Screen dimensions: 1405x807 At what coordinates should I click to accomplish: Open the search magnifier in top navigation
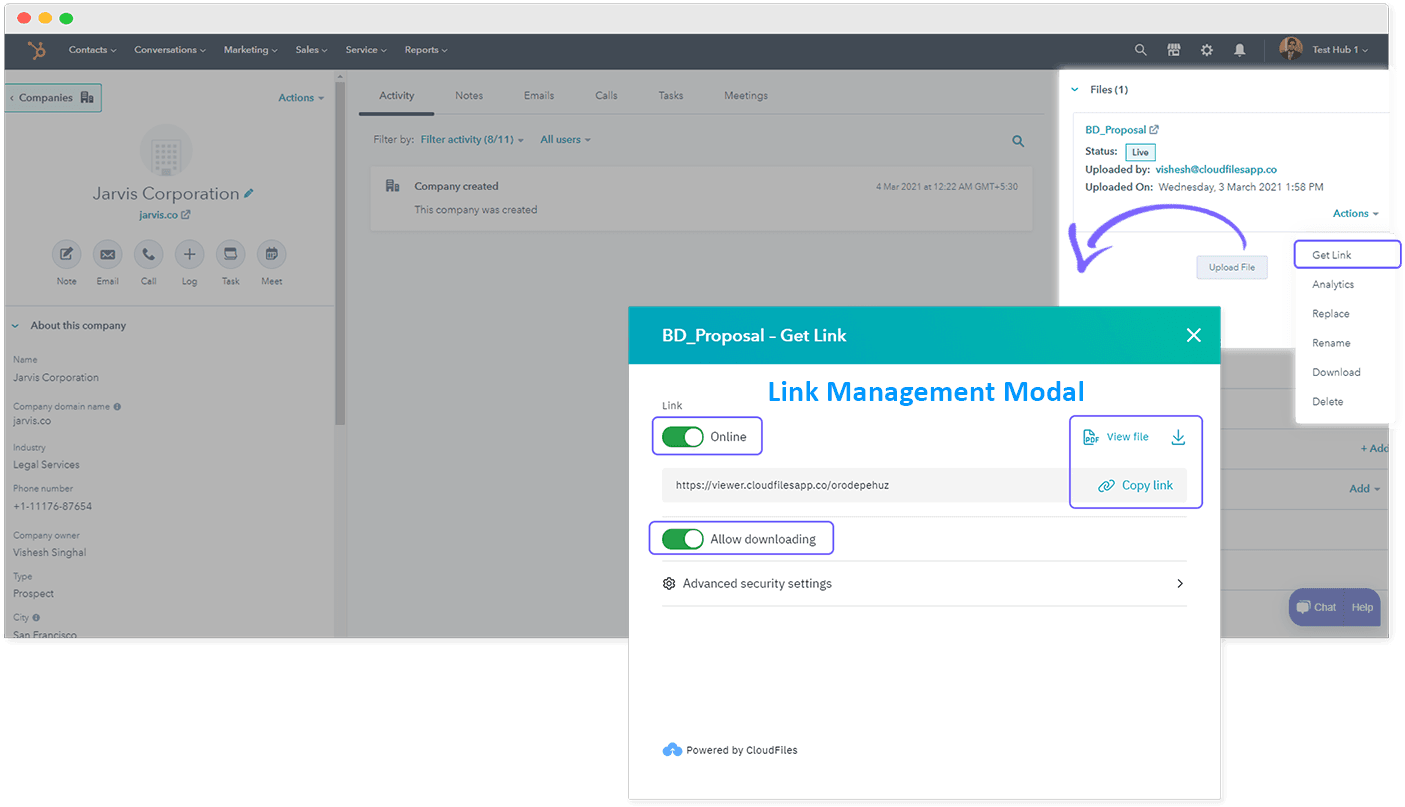(x=1141, y=50)
